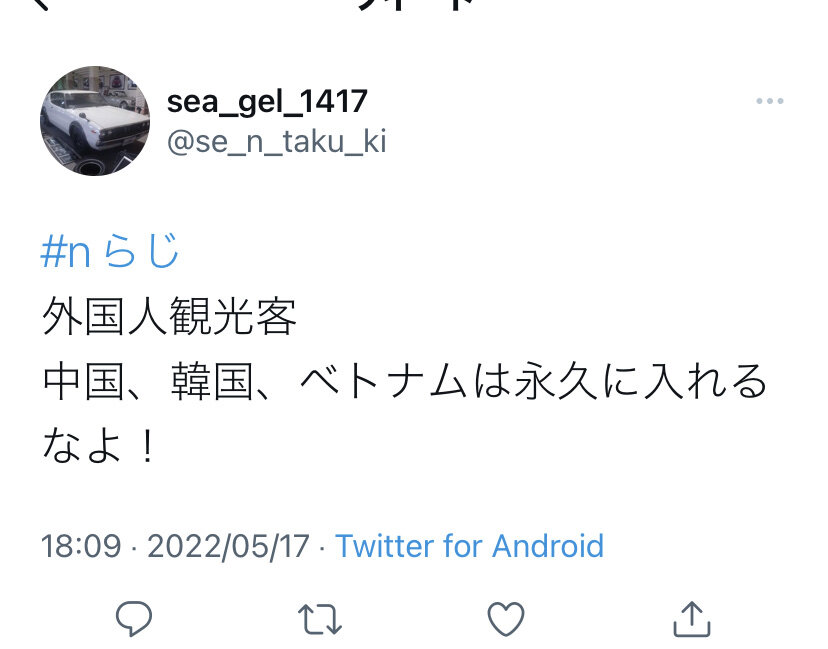Open the three-dot more options menu
828x649 pixels.
[x=769, y=101]
